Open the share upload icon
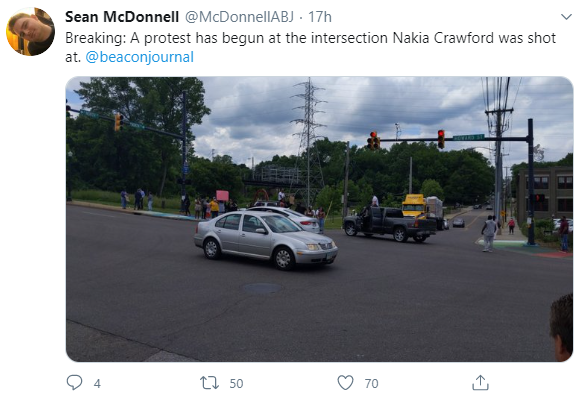The image size is (582, 398). coord(480,382)
